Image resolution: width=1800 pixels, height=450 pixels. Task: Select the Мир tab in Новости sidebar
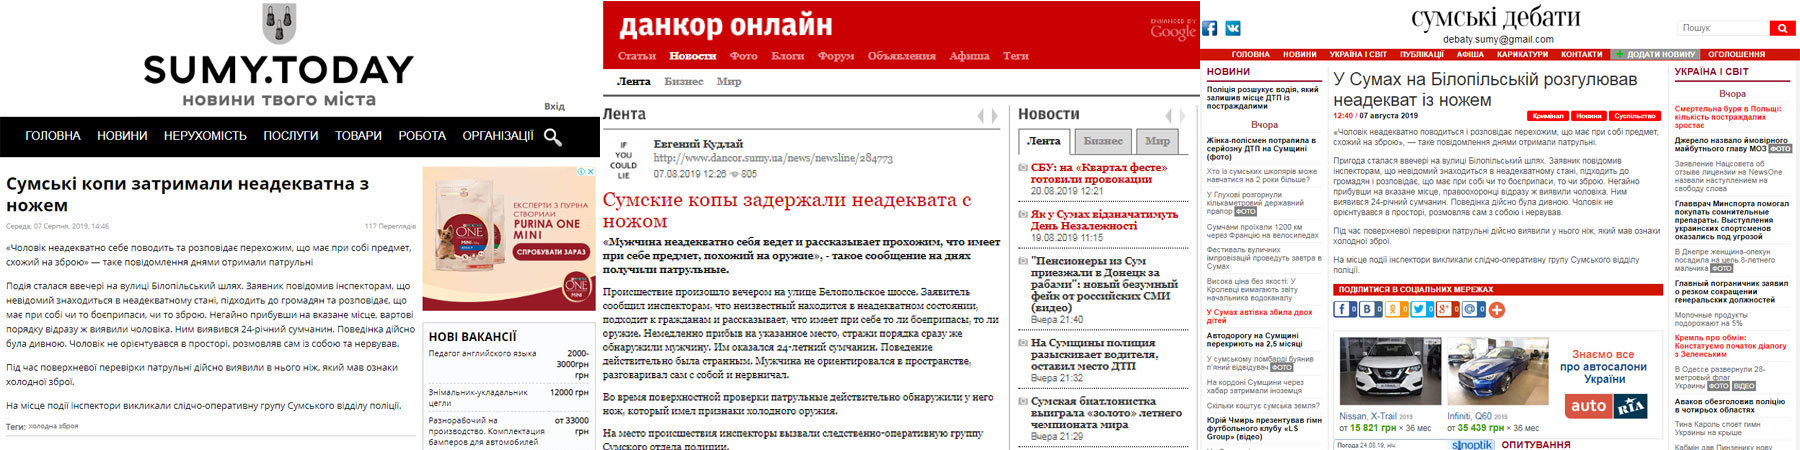point(1157,142)
